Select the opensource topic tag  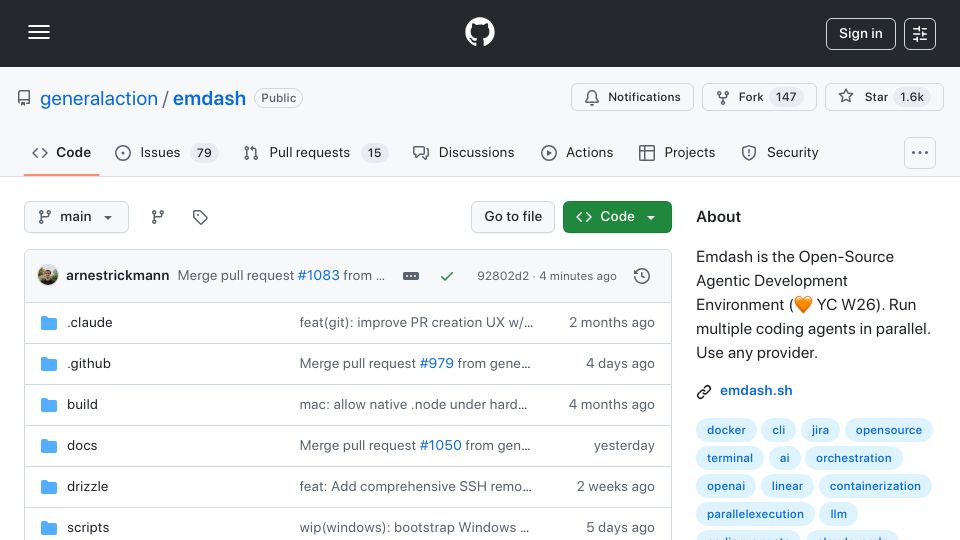888,430
